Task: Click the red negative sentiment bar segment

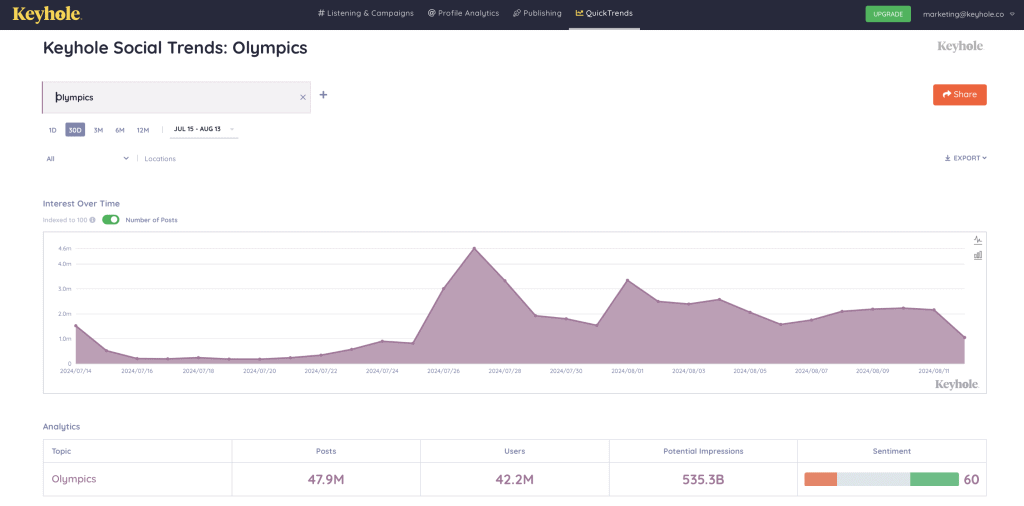Action: [820, 479]
